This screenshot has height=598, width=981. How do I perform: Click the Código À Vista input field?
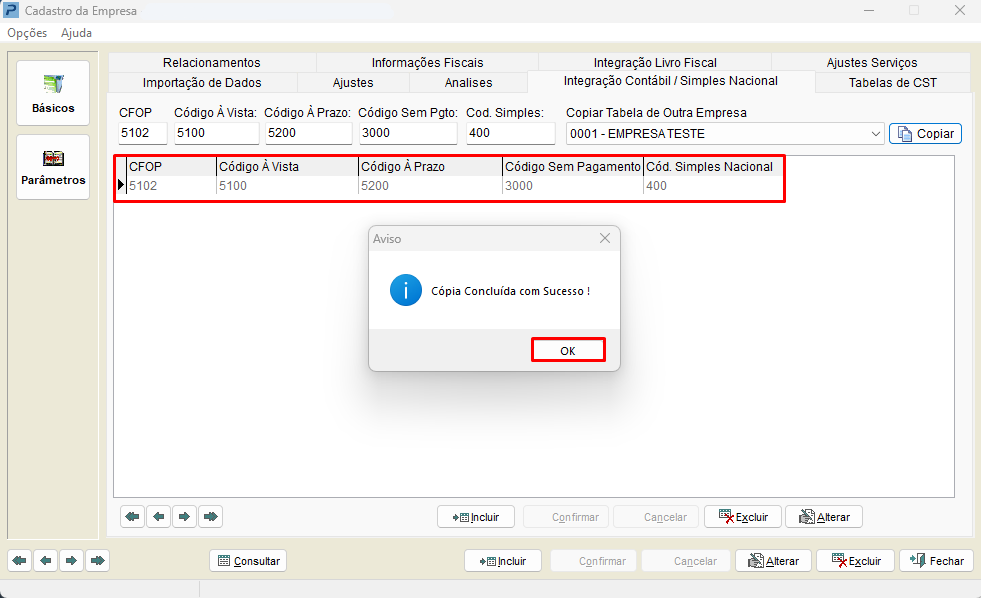click(x=216, y=133)
